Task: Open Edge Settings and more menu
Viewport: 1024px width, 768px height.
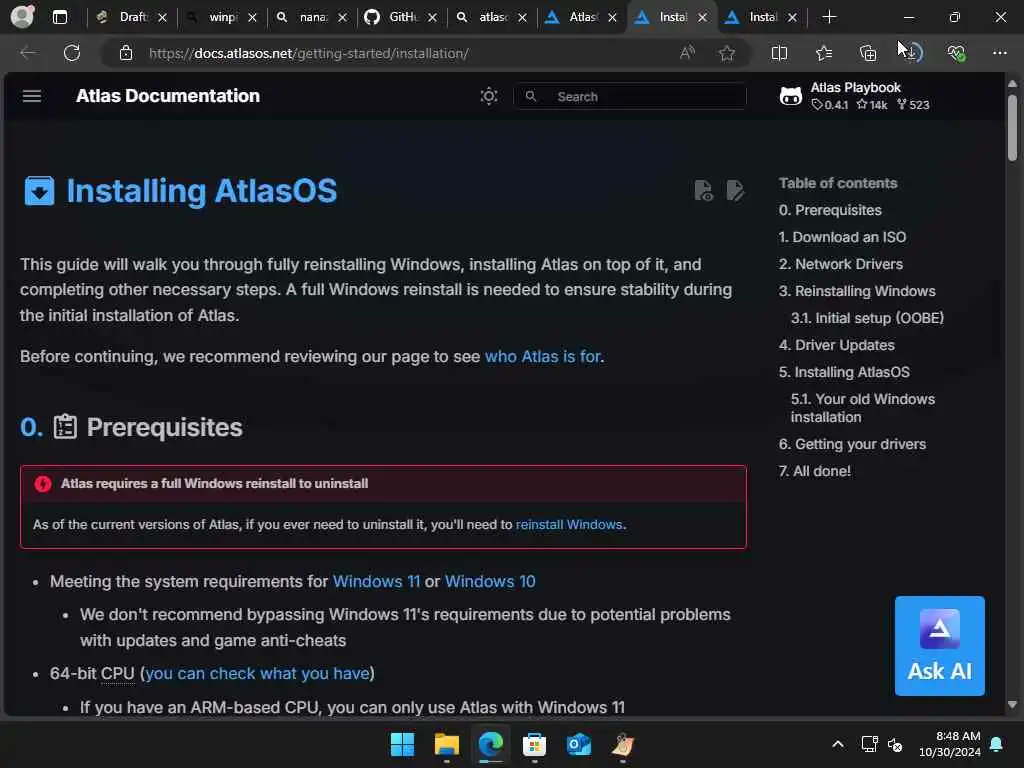Action: pos(1000,53)
